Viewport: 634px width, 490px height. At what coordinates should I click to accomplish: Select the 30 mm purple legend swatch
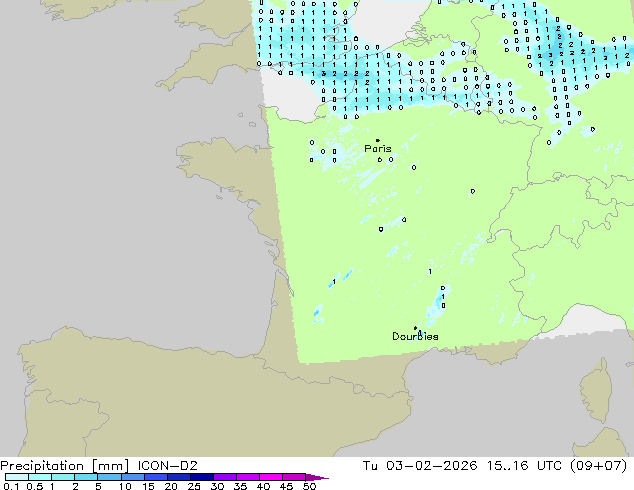(225, 477)
